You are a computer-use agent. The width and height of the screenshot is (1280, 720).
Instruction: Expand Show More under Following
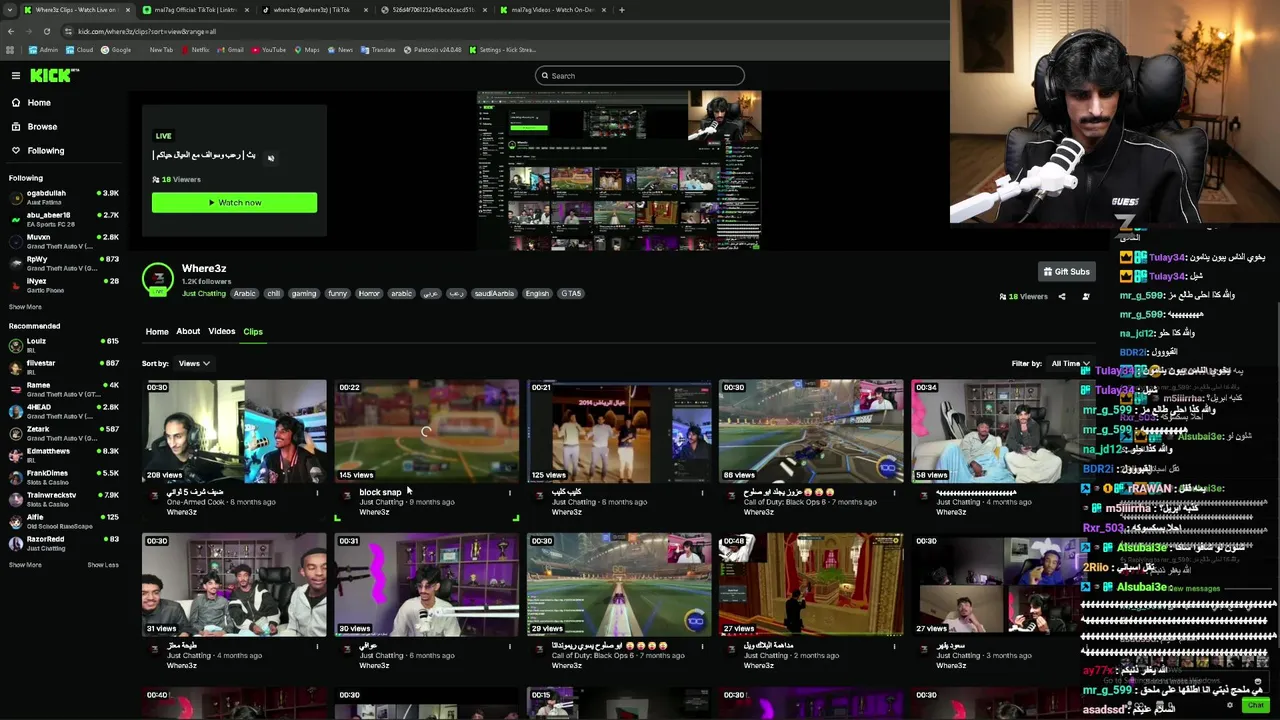[26, 307]
